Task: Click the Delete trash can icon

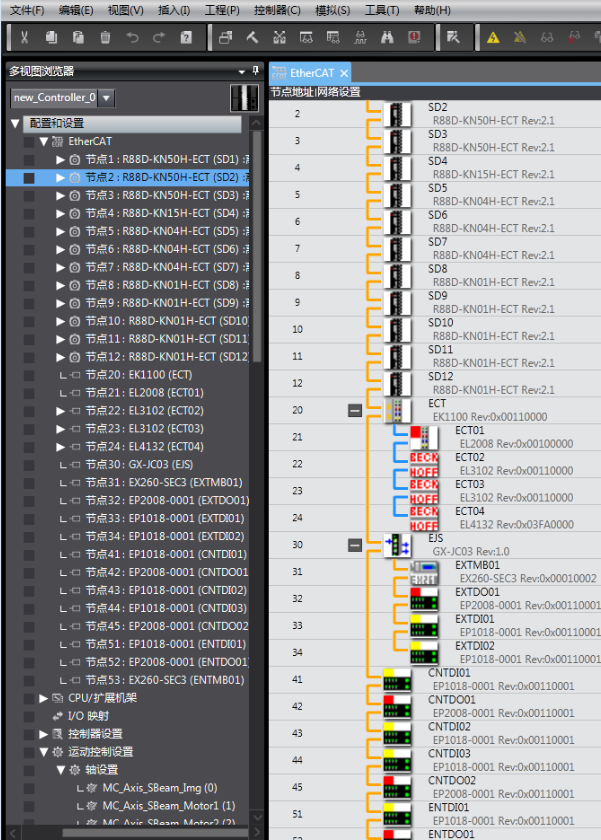Action: [105, 38]
